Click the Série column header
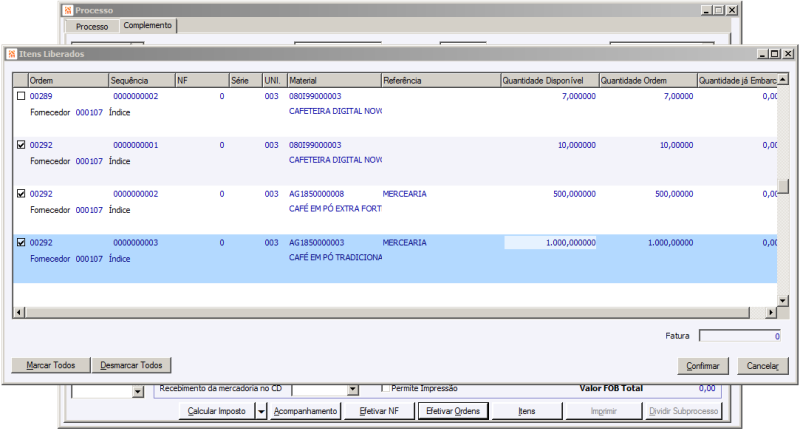The height and width of the screenshot is (434, 800). (246, 80)
